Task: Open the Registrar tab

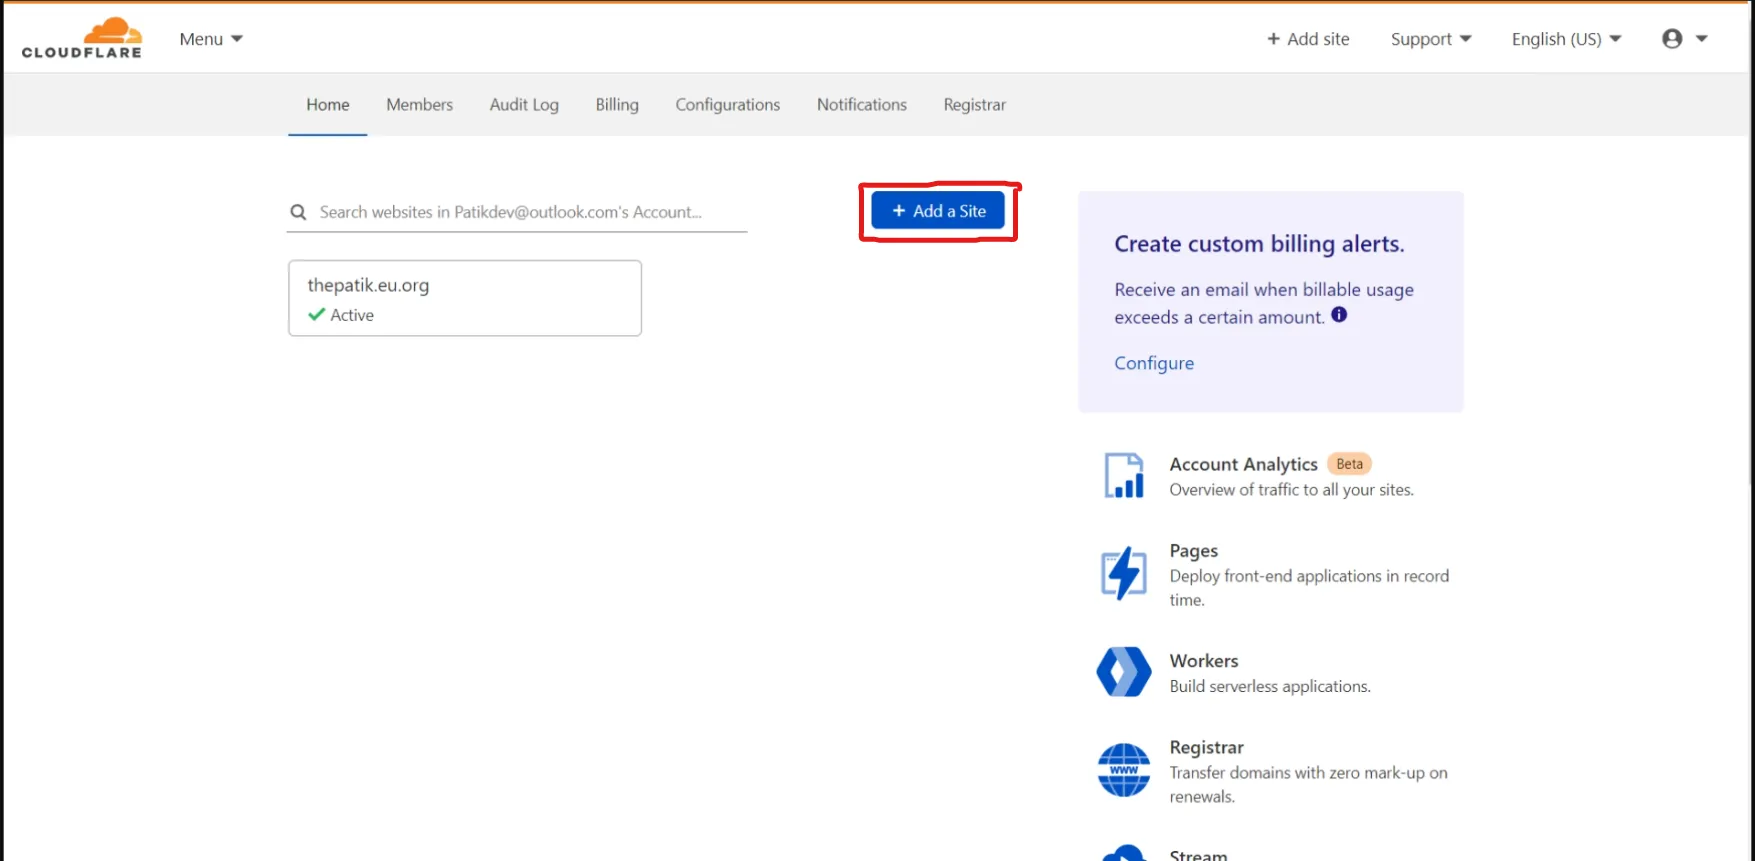Action: point(975,105)
